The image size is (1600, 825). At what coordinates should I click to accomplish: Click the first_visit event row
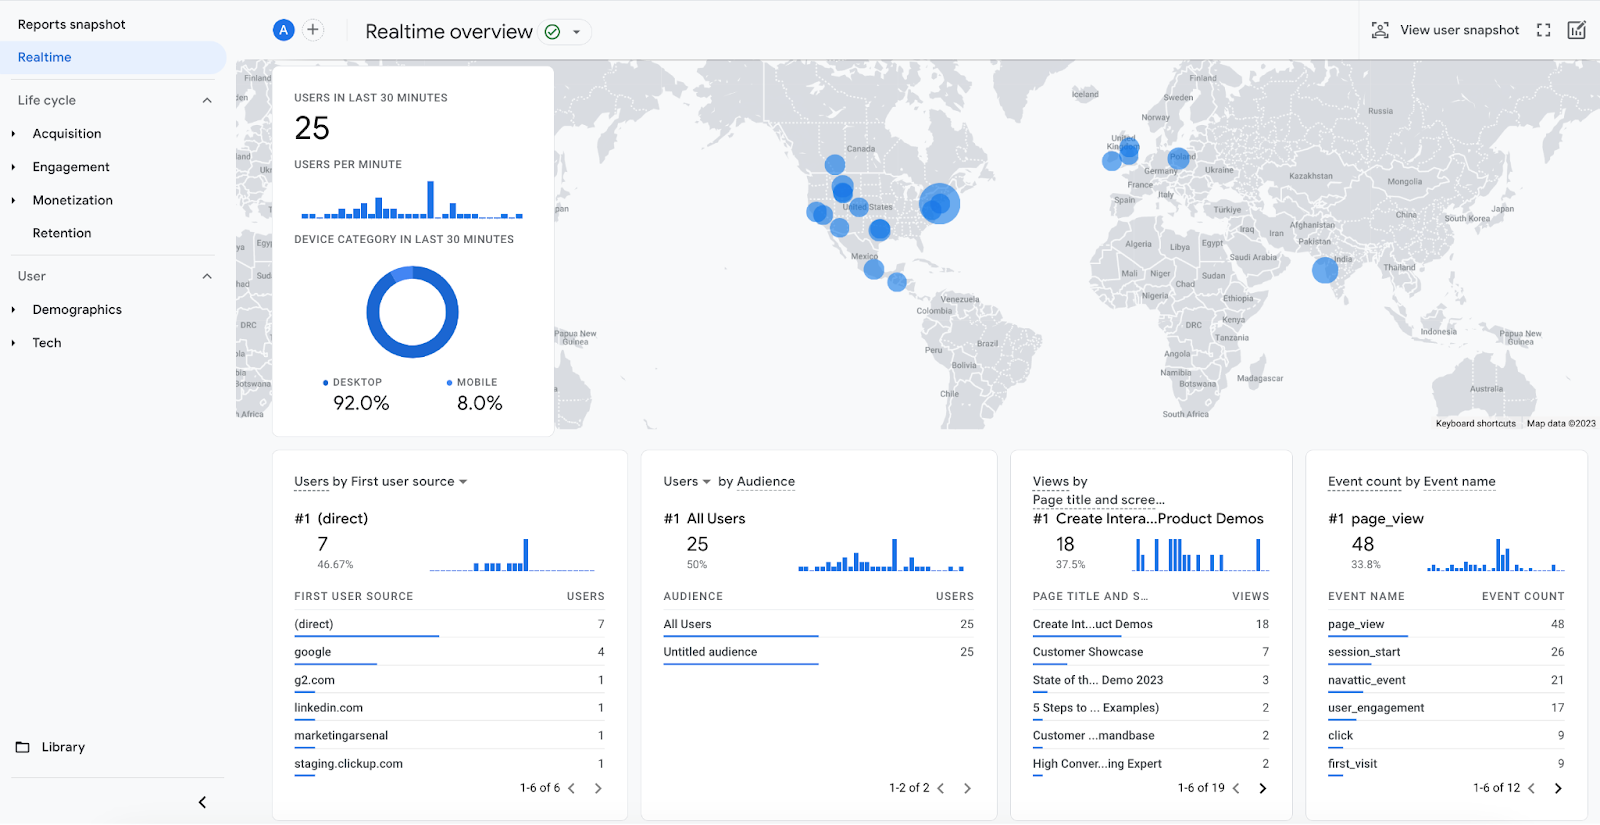pyautogui.click(x=1446, y=763)
